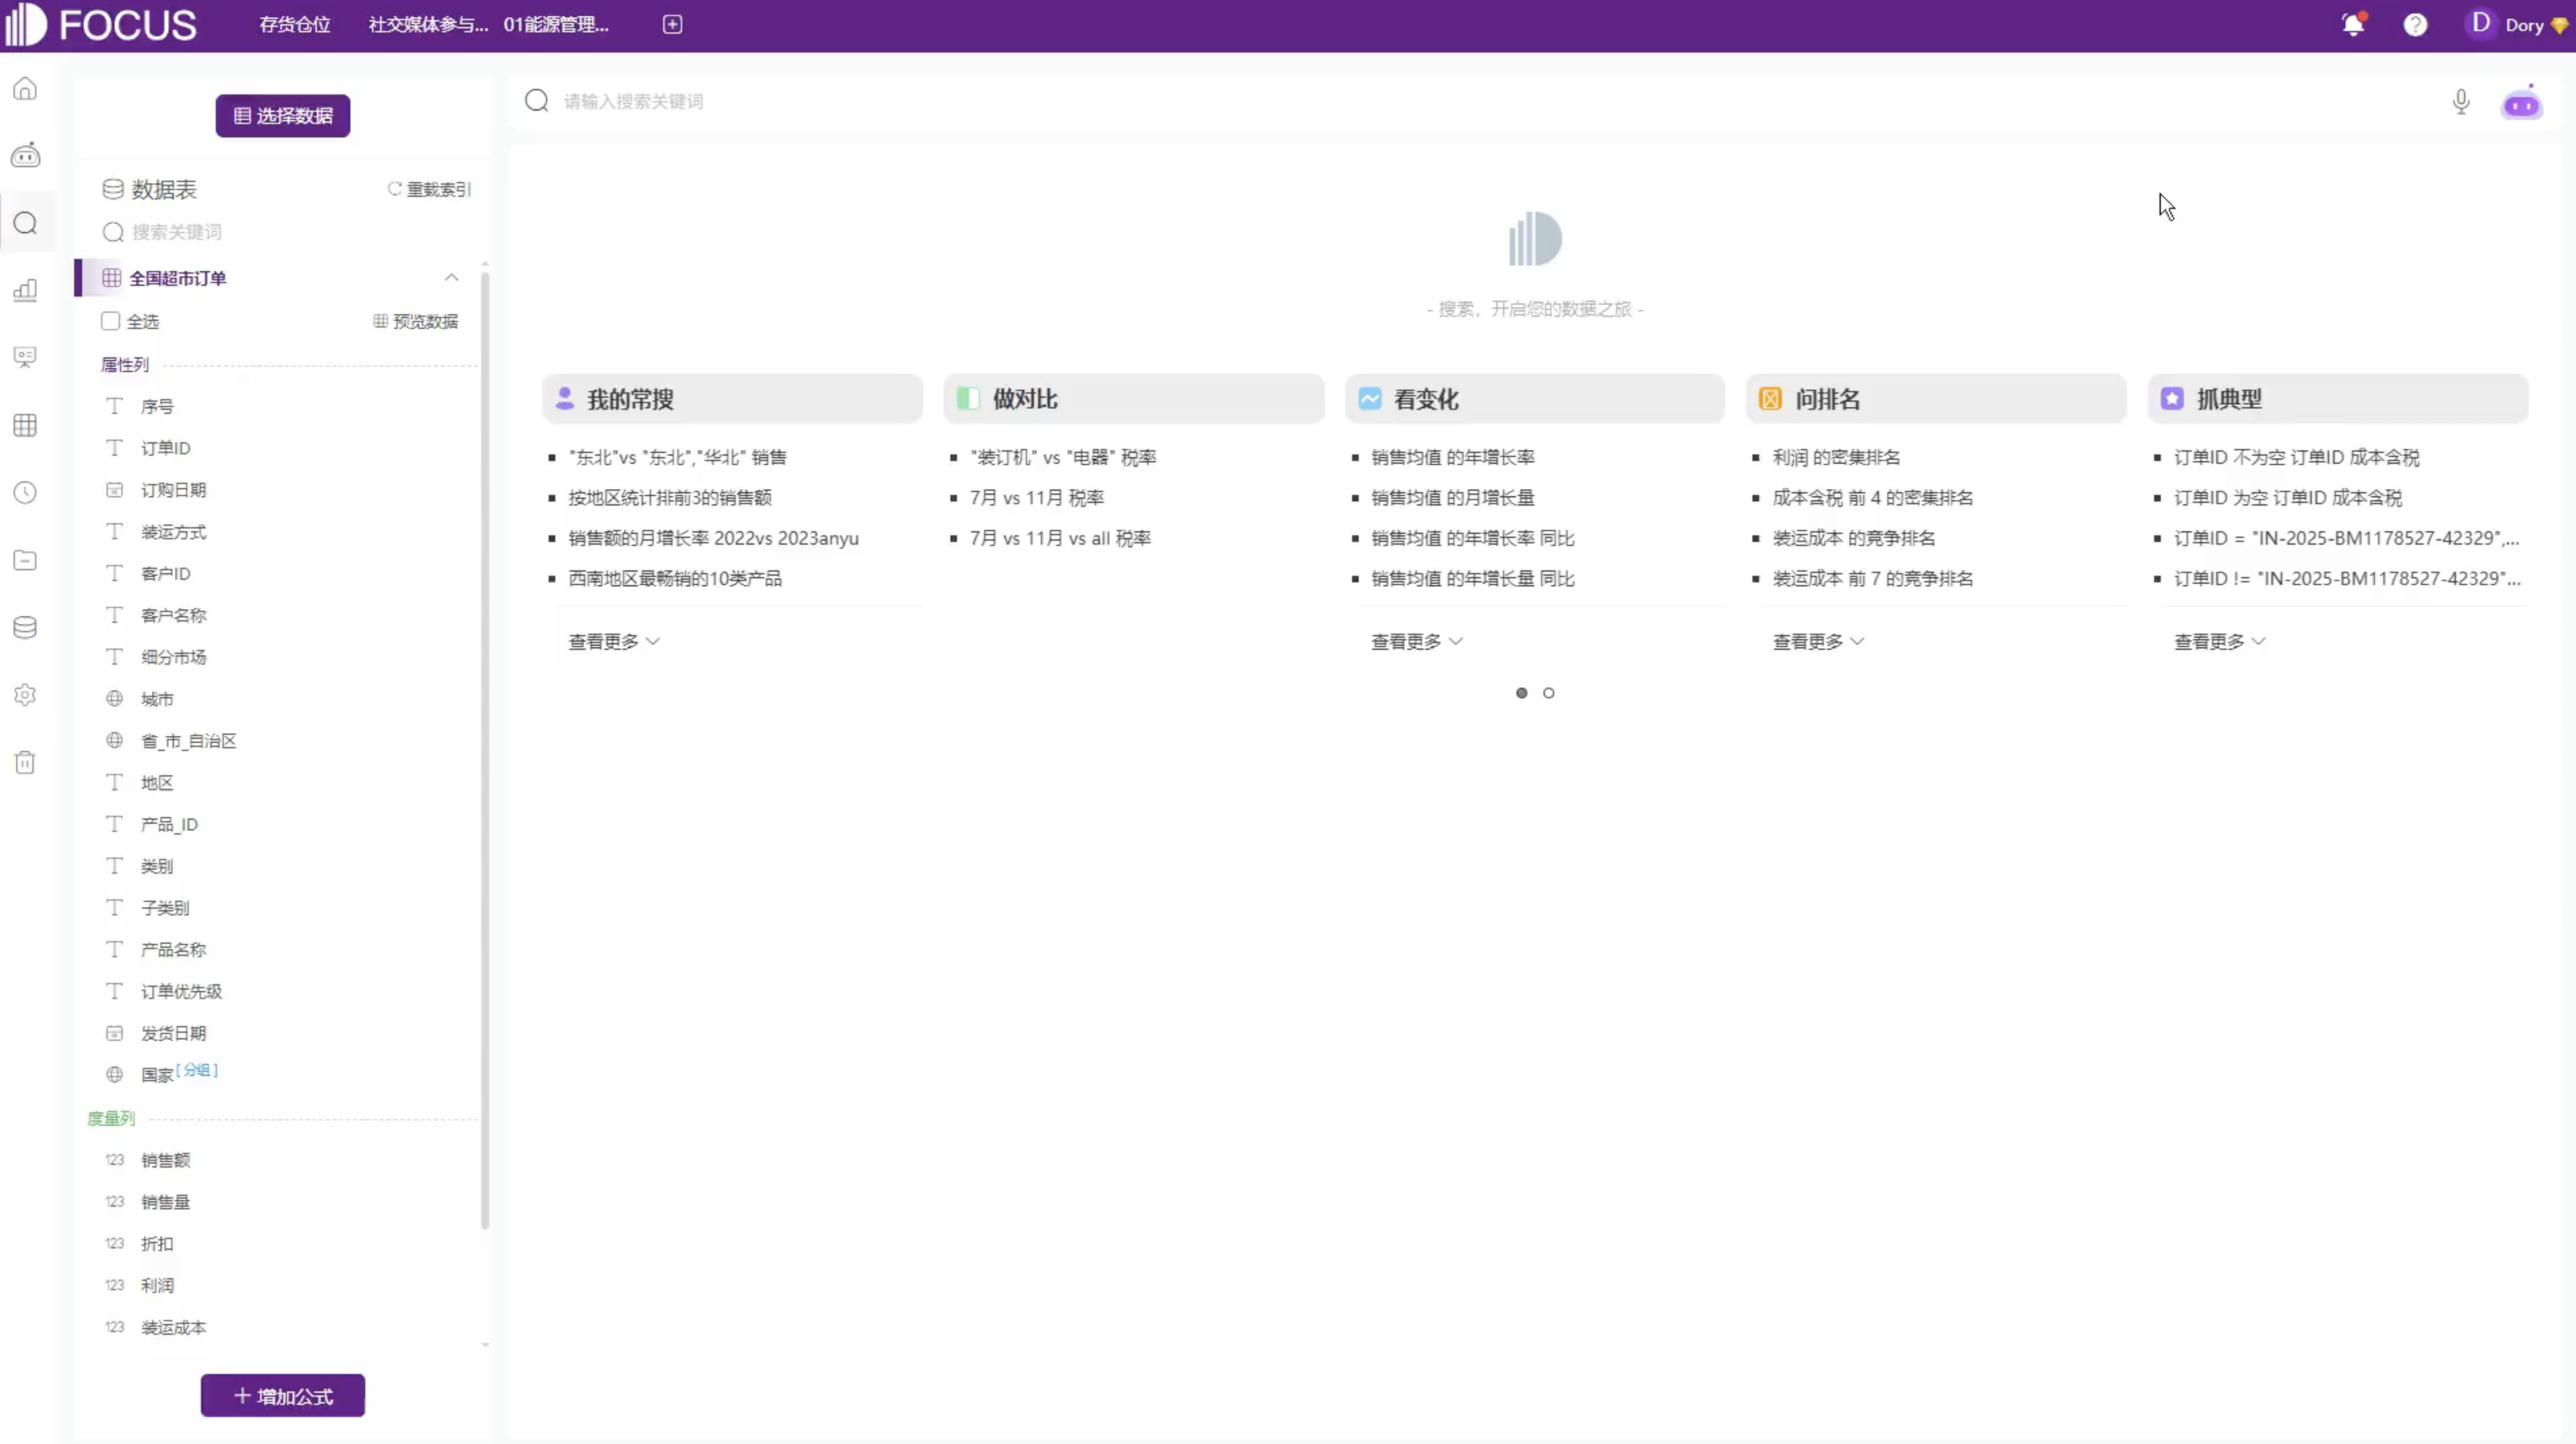Image resolution: width=2576 pixels, height=1444 pixels.
Task: Select the AI robot assistant in sidebar
Action: tap(25, 155)
